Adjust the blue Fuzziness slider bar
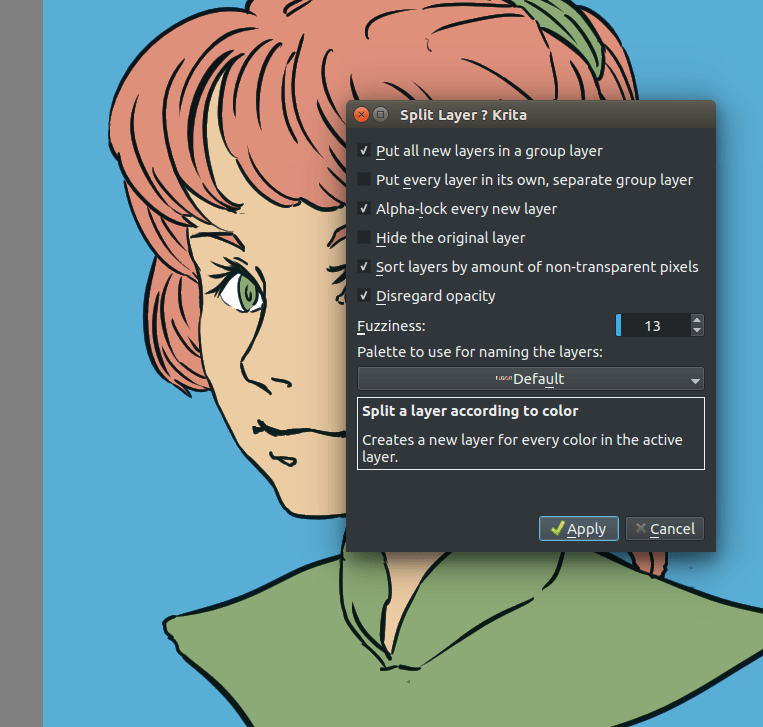The image size is (763, 727). [618, 326]
